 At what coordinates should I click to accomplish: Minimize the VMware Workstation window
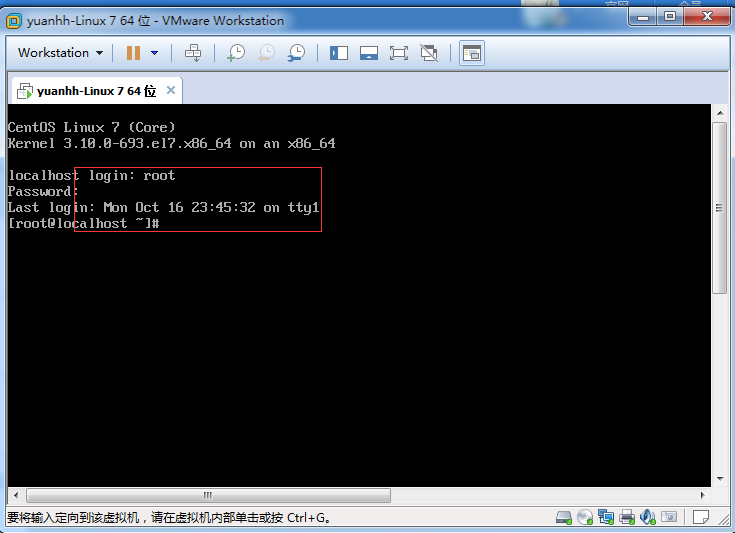(643, 17)
